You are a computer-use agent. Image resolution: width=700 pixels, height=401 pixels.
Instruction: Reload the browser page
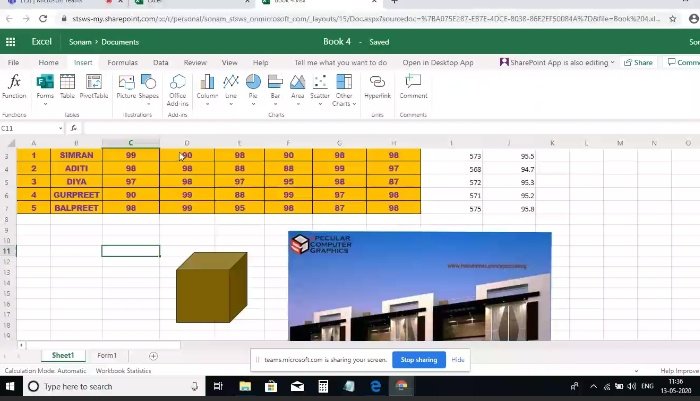click(x=43, y=19)
